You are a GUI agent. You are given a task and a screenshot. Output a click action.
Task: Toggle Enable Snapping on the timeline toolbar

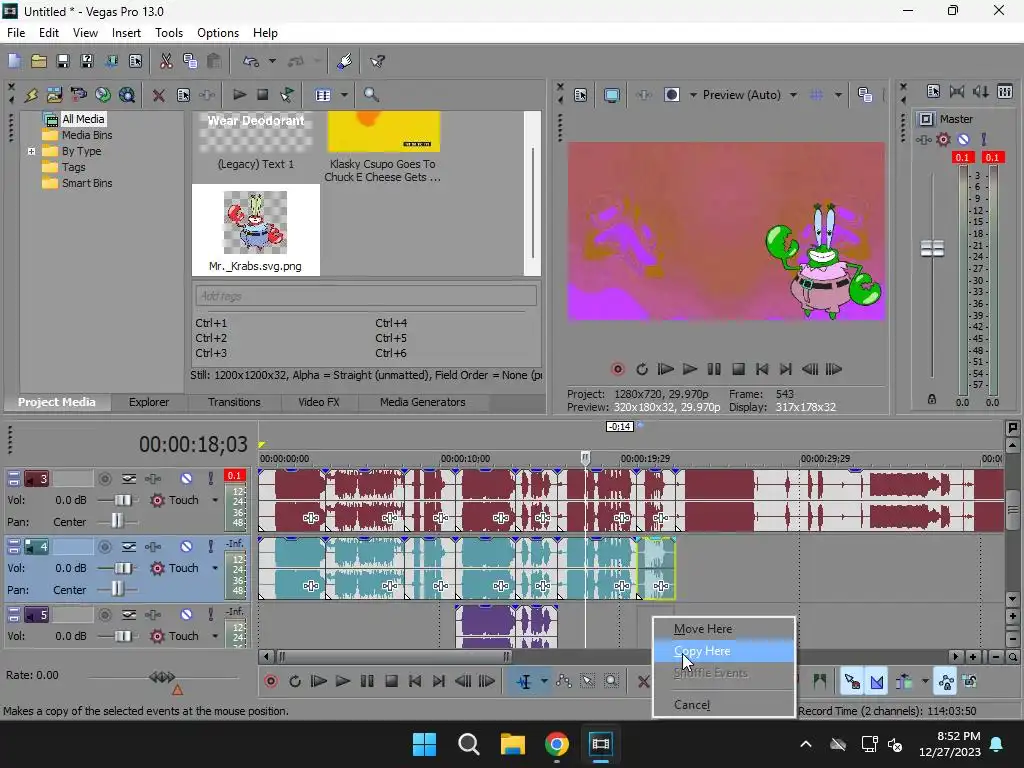(x=852, y=681)
